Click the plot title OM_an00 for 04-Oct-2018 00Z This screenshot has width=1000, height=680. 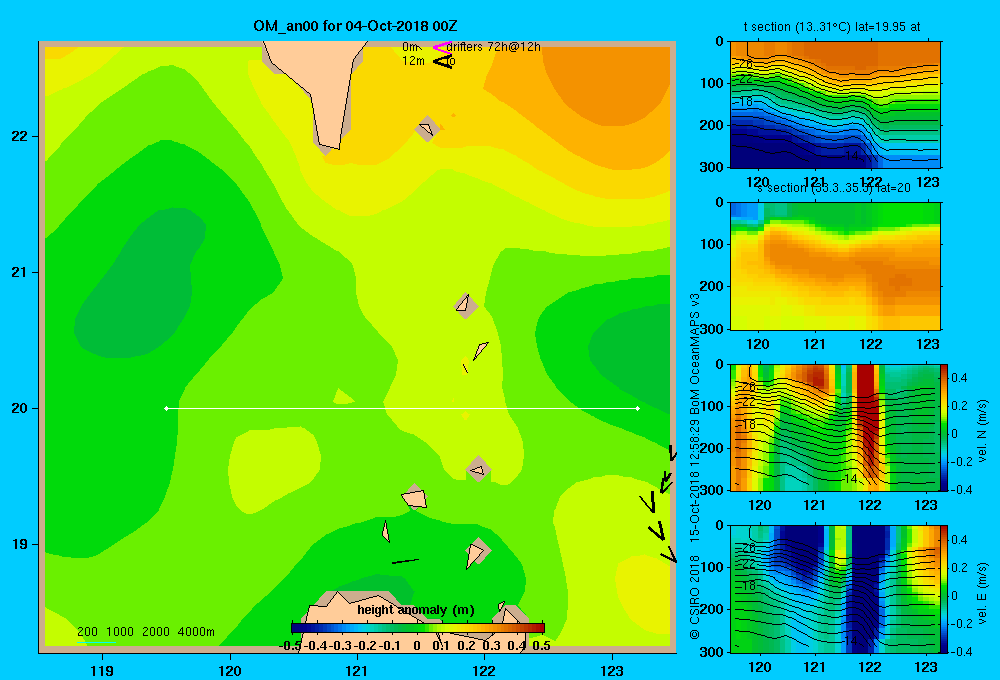coord(355,26)
